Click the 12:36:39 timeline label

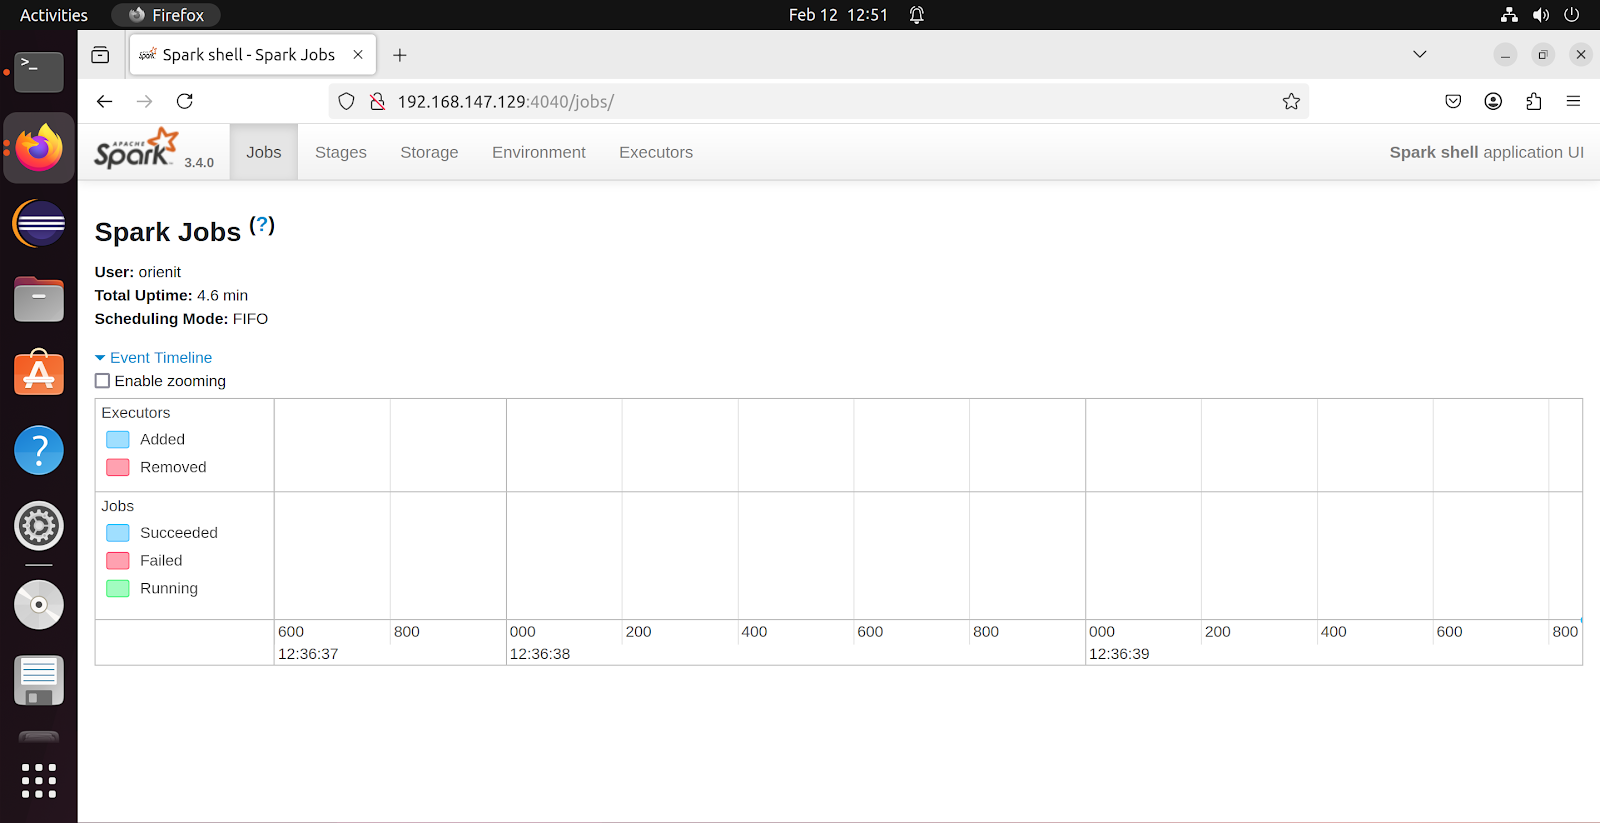1119,654
